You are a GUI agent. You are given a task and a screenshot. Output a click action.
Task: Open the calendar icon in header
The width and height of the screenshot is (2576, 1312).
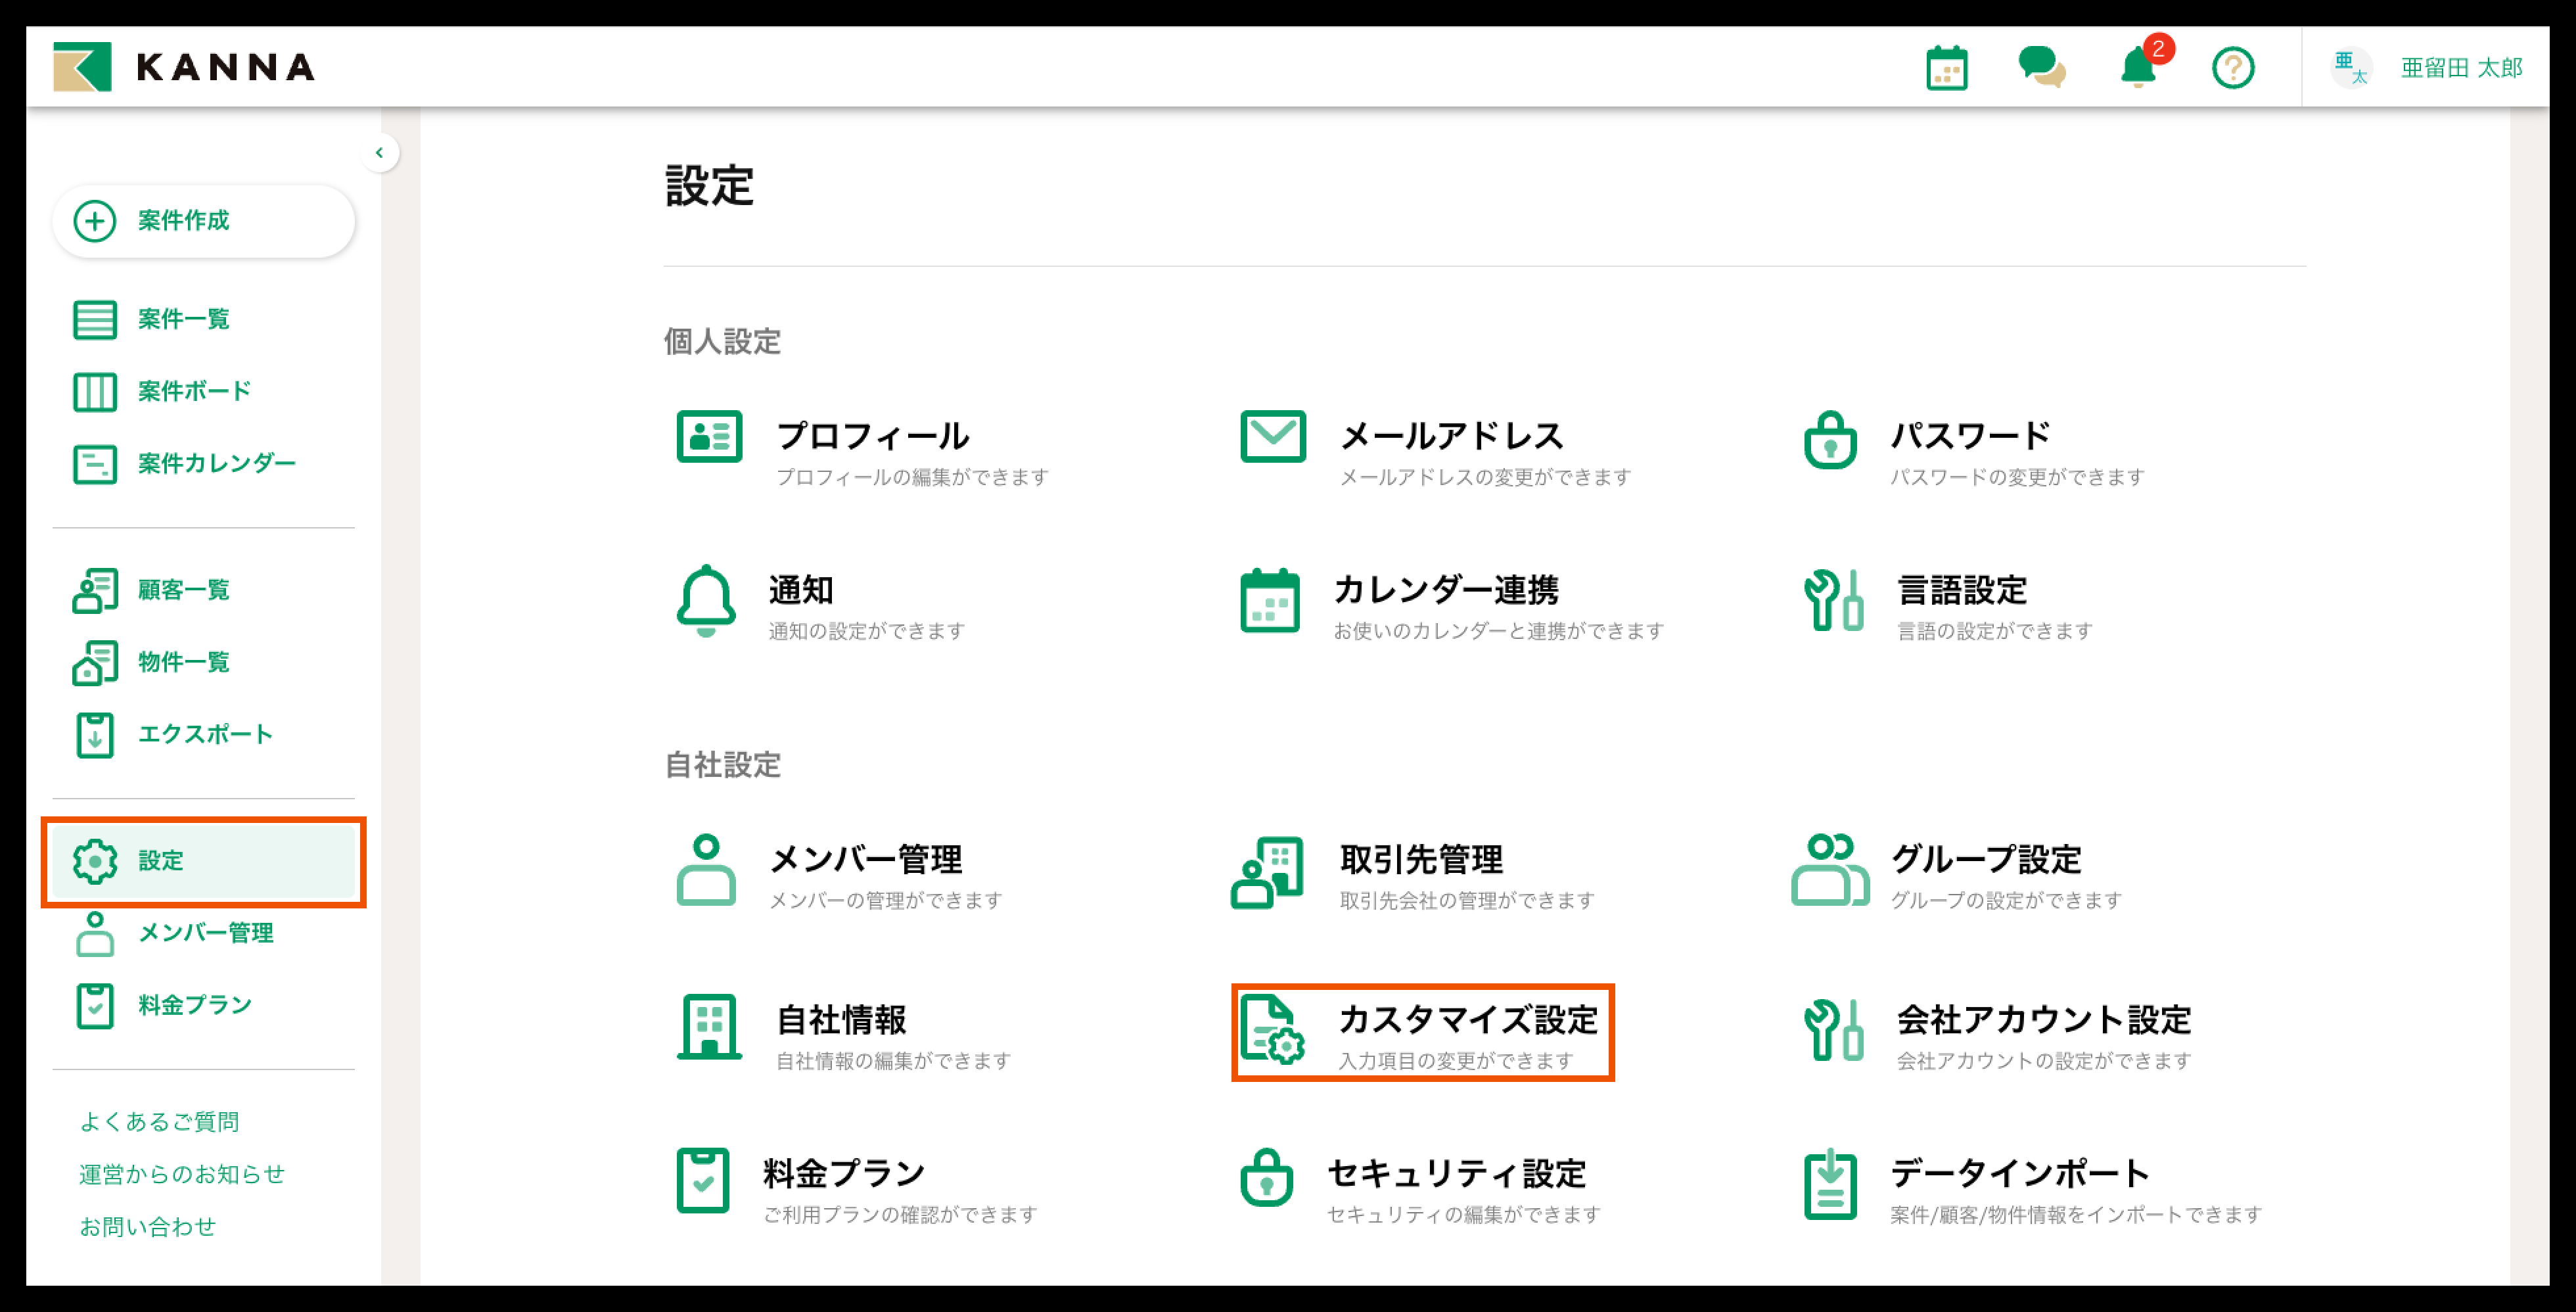coord(1946,68)
